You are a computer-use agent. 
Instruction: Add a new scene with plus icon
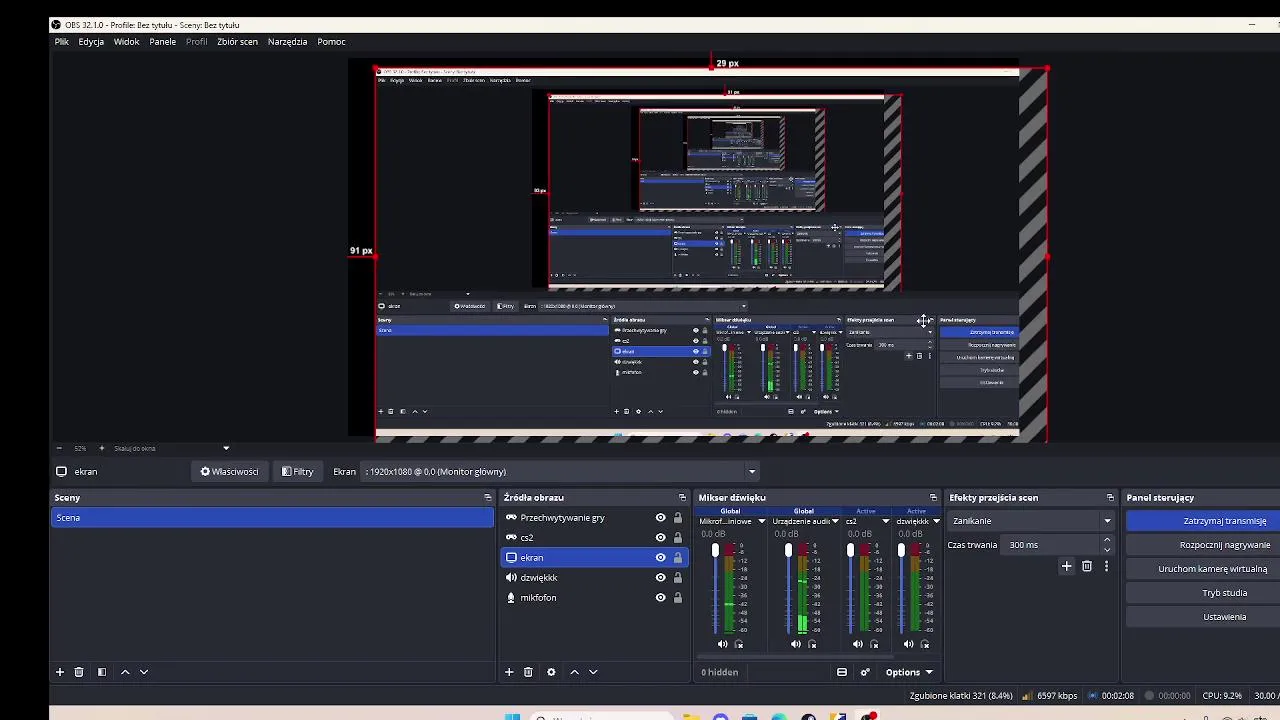59,672
